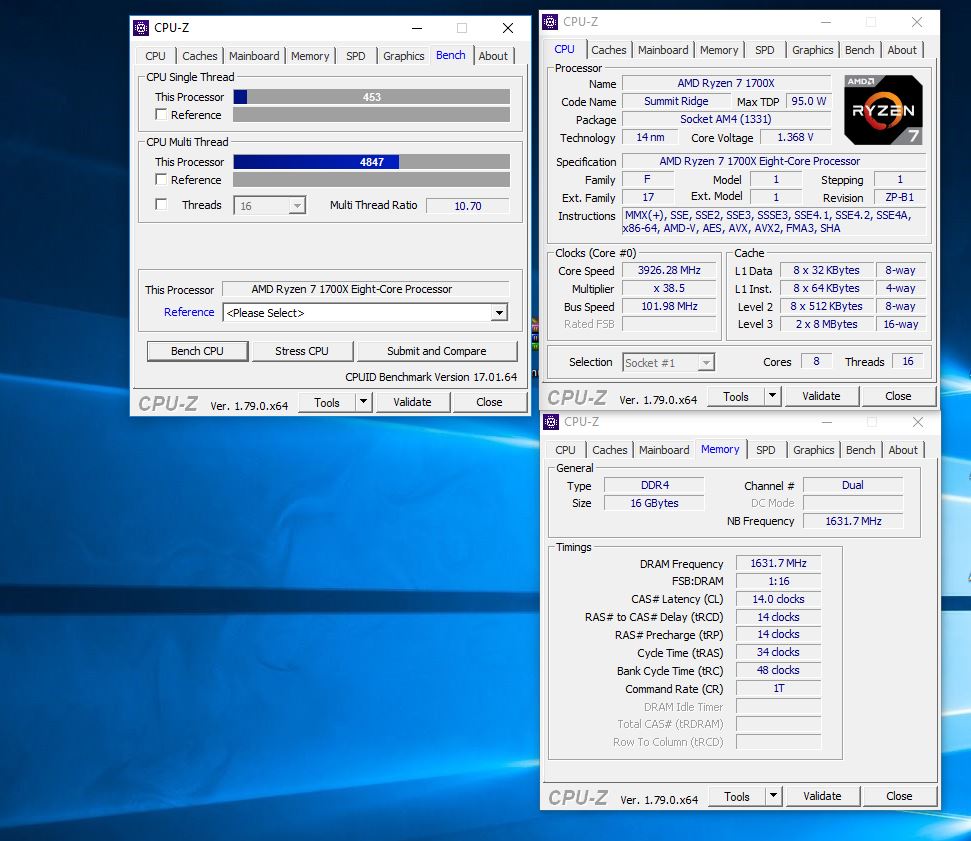Click the Multiplier value x 38.5
This screenshot has width=971, height=841.
pyautogui.click(x=669, y=288)
